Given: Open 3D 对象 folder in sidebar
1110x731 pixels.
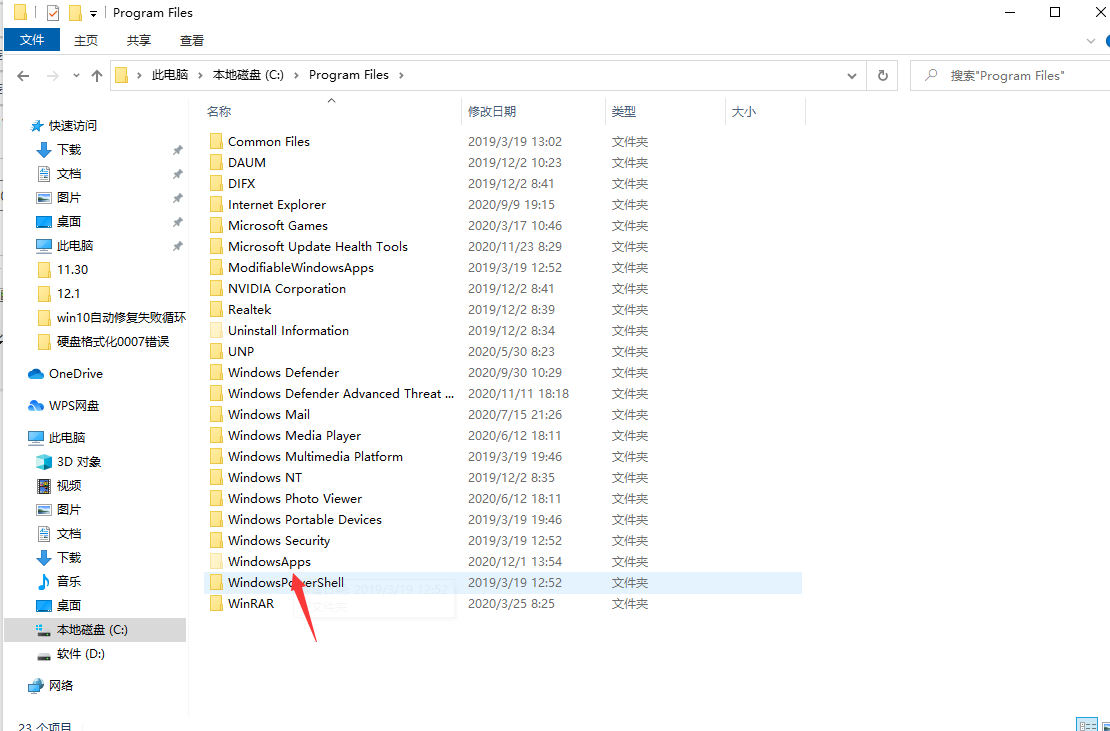Looking at the screenshot, I should tap(78, 462).
